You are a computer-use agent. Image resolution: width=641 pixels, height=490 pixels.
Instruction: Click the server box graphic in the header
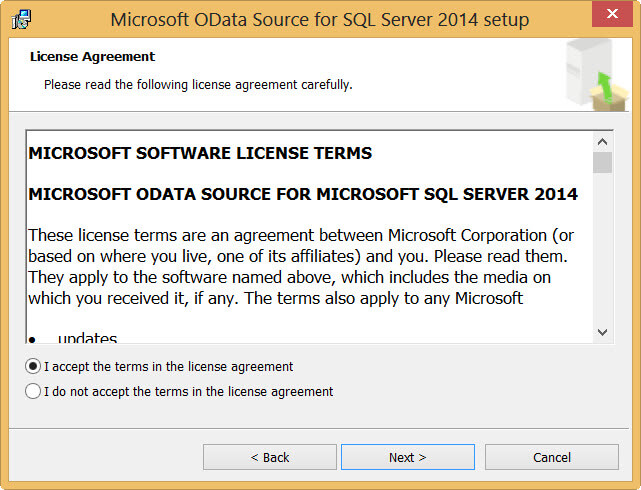pyautogui.click(x=590, y=73)
